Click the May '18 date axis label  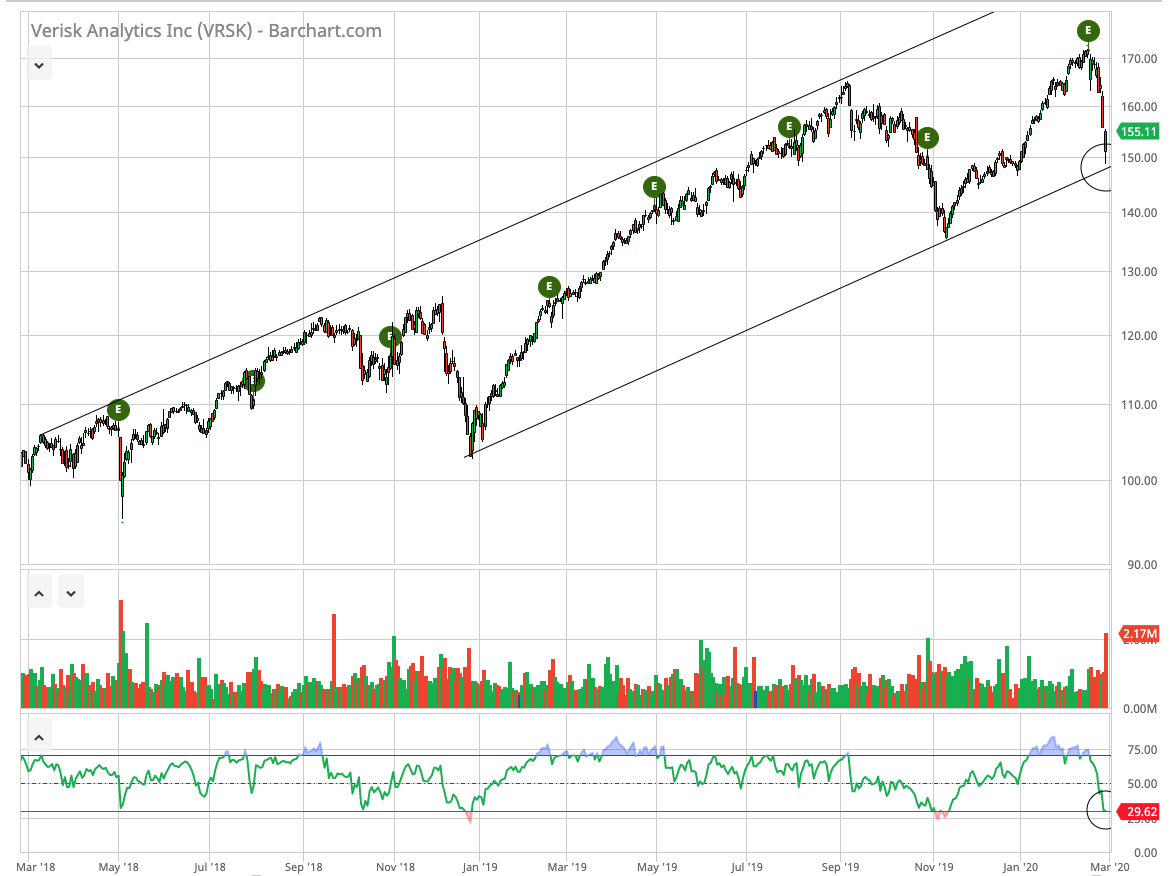coord(118,867)
